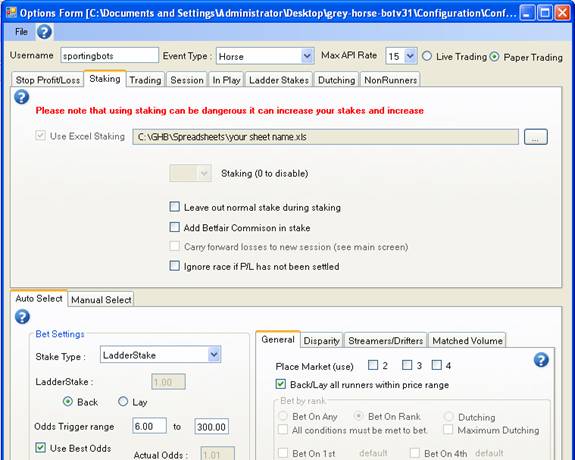575x460 pixels.
Task: Click the help icon in General tab panel
Action: click(x=541, y=360)
